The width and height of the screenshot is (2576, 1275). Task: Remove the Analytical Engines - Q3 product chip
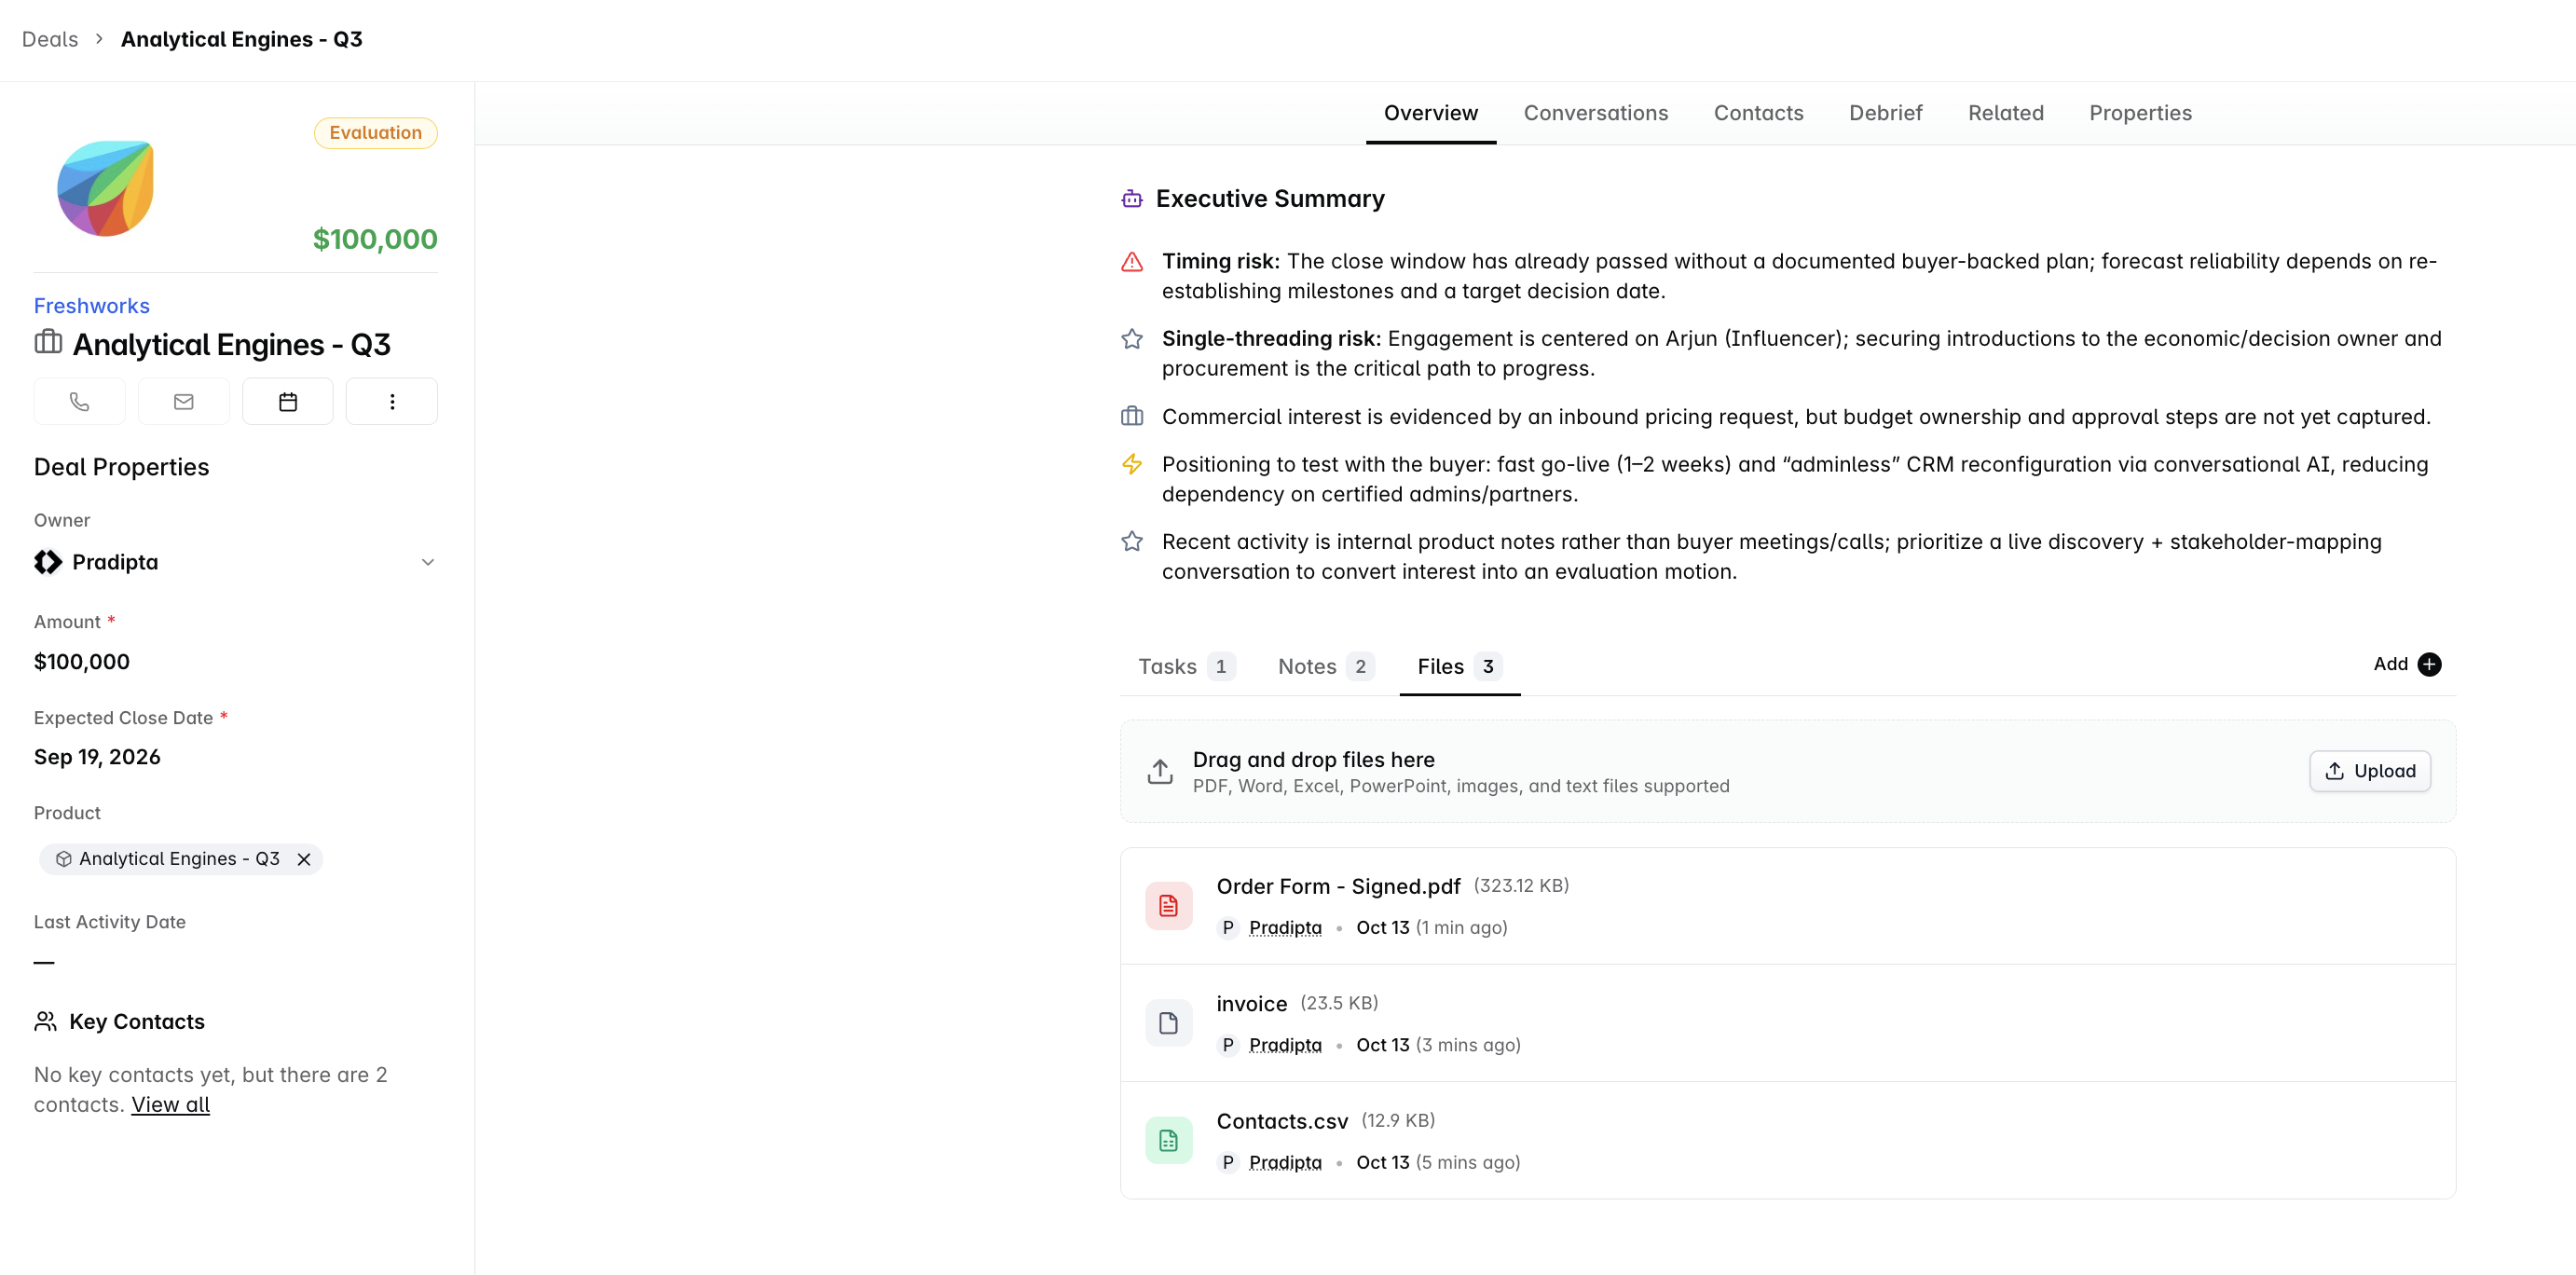(304, 859)
